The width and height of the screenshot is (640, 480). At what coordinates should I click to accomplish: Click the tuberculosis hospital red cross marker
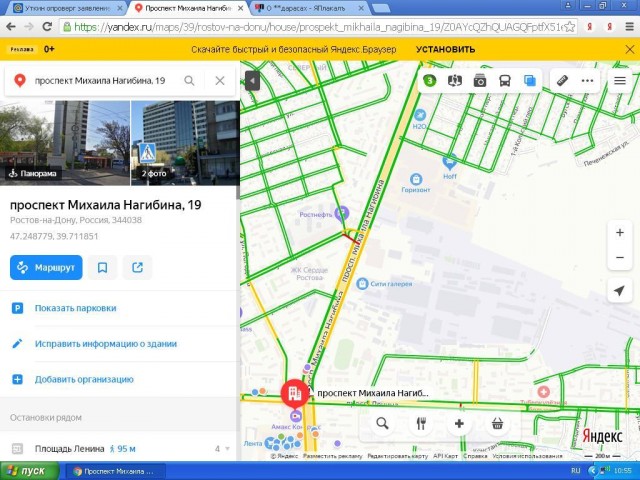click(543, 392)
